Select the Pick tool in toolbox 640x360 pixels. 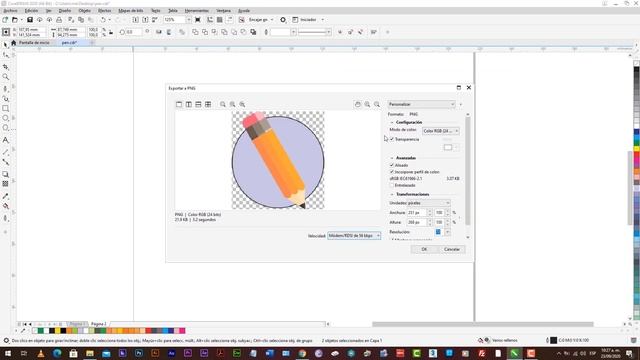[6, 44]
